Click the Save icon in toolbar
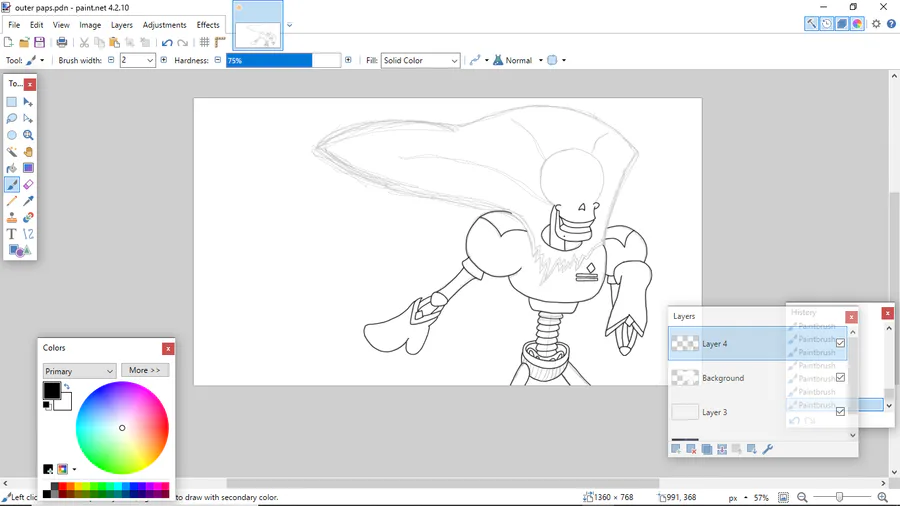The height and width of the screenshot is (506, 900). [x=39, y=42]
